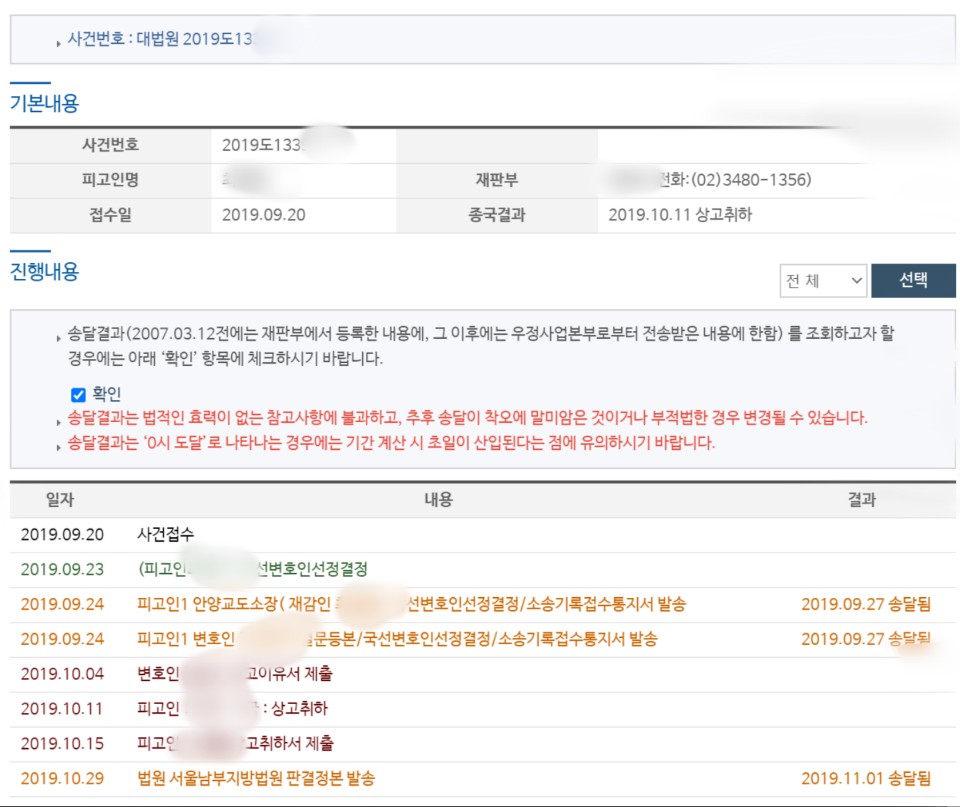This screenshot has height=807, width=960.
Task: Click the arrow bullet beside 대법원 사건번호
Action: (x=58, y=43)
